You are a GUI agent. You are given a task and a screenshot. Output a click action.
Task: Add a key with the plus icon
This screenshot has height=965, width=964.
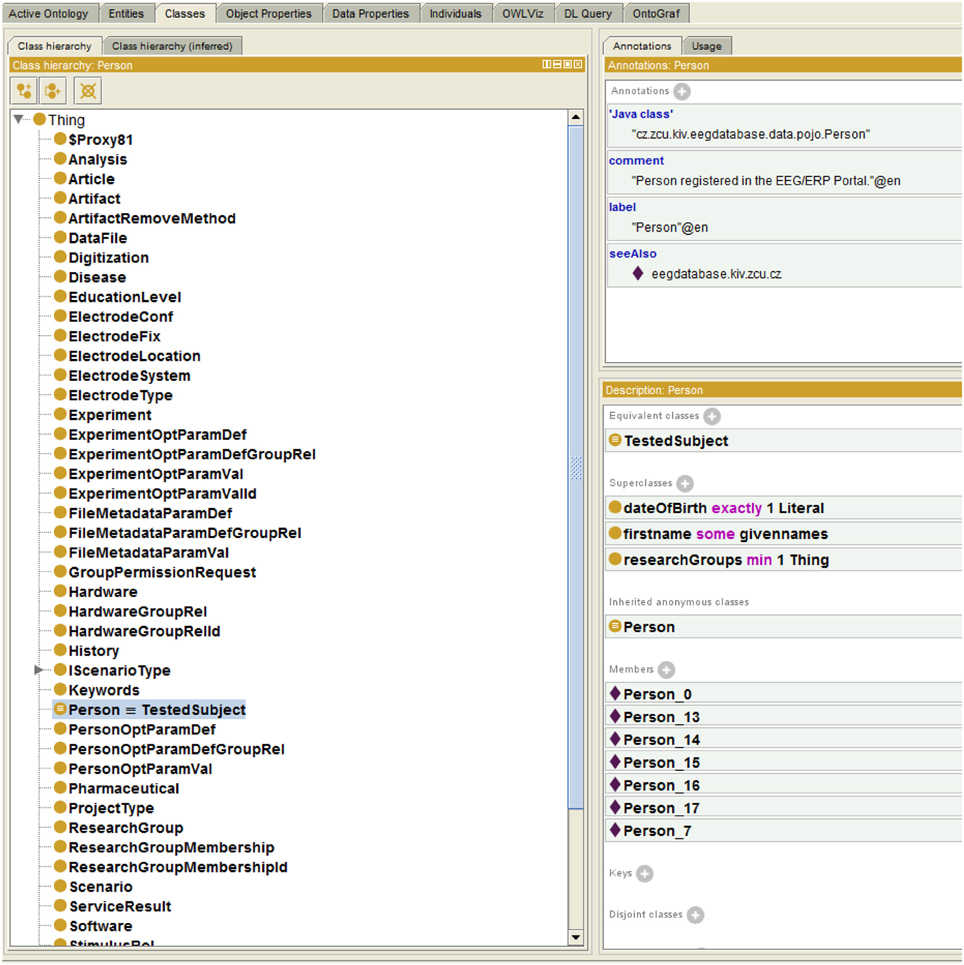pos(645,873)
